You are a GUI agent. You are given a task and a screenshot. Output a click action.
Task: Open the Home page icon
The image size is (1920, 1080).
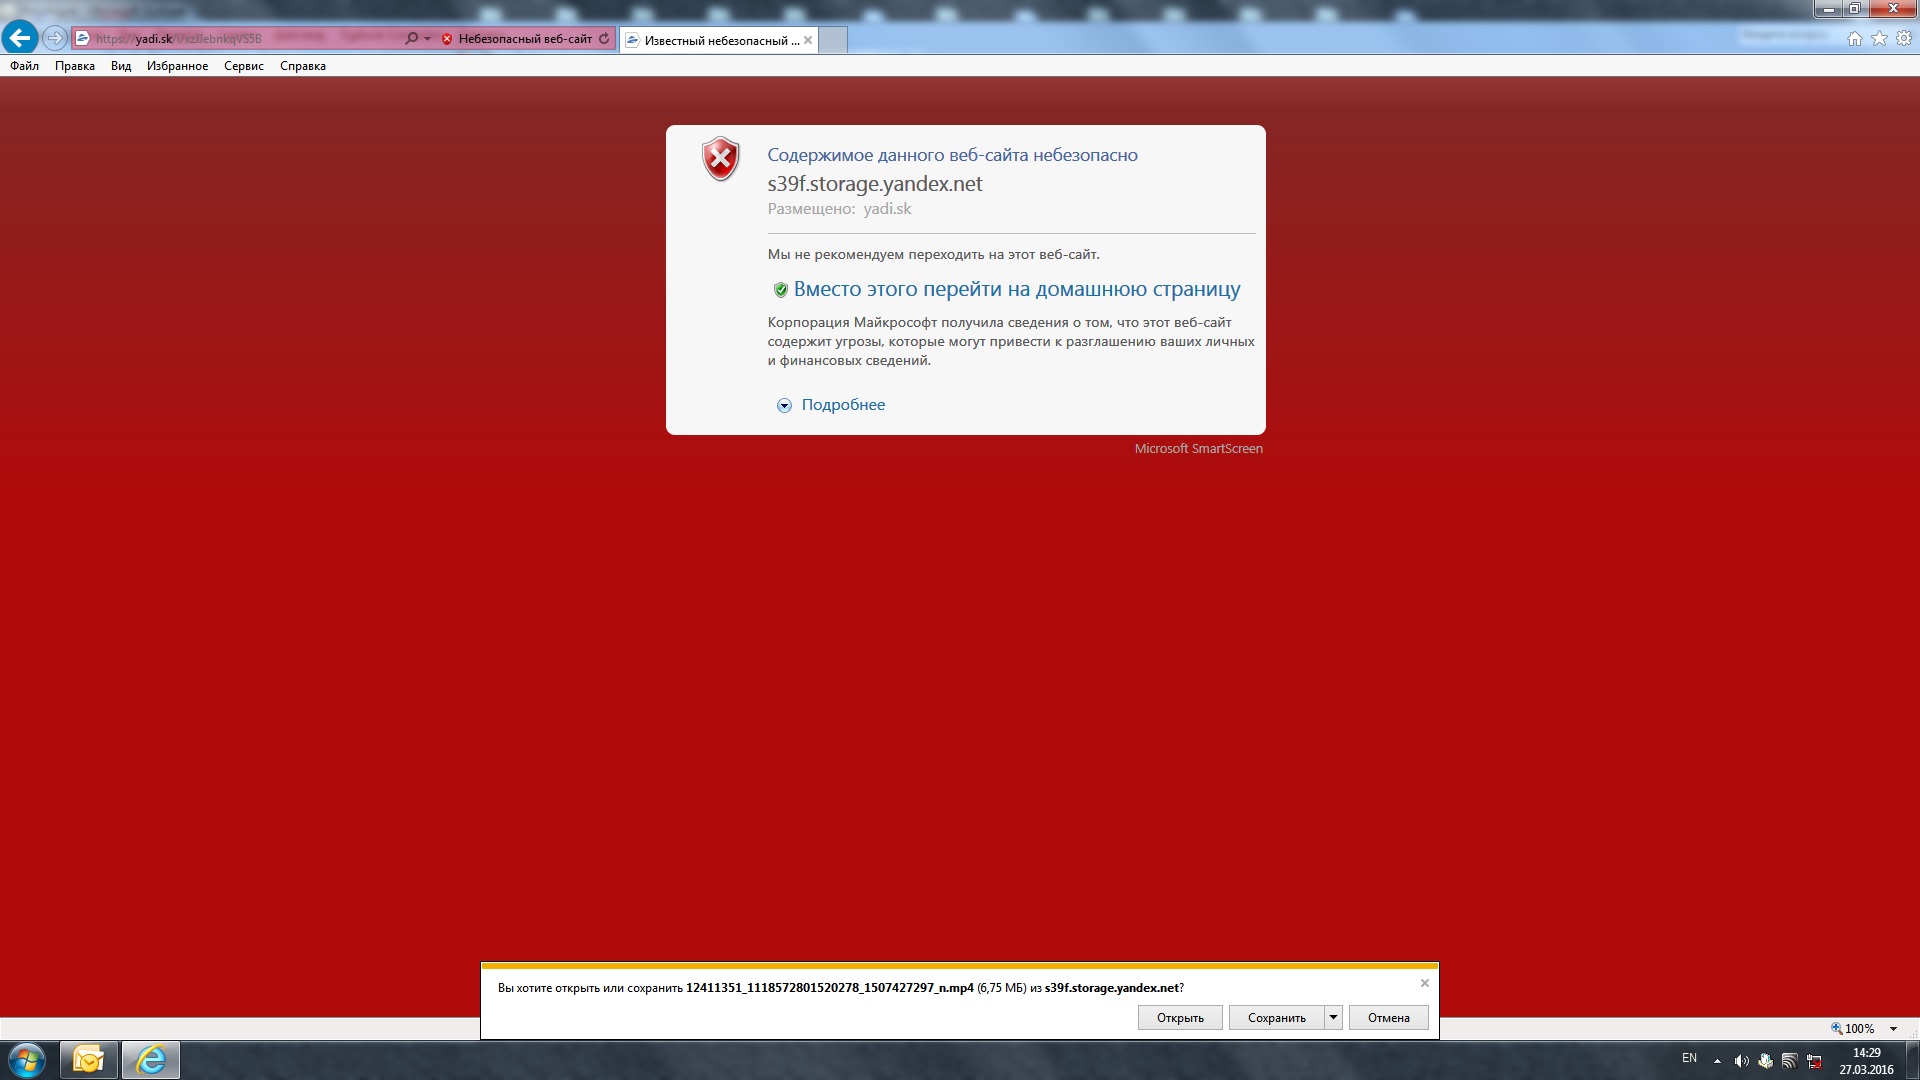[x=1854, y=38]
